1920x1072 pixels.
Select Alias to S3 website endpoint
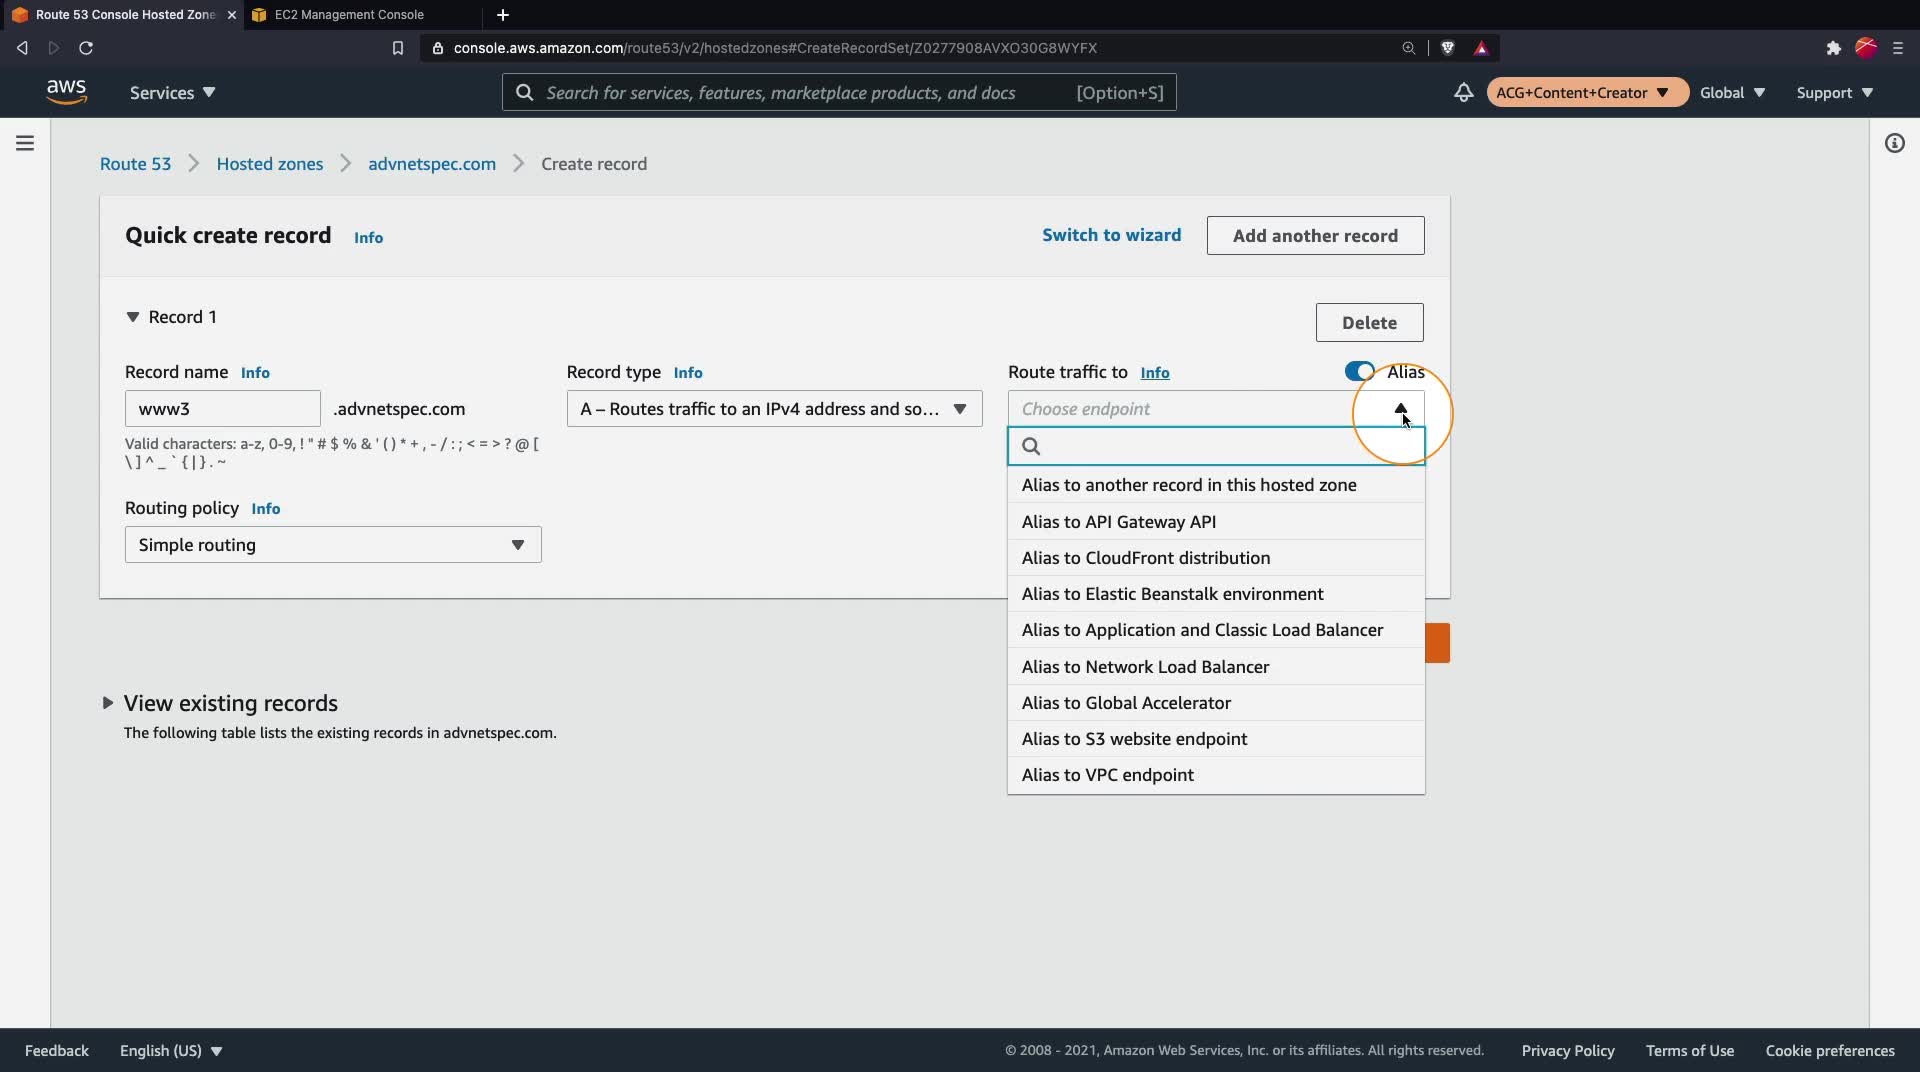coord(1216,739)
